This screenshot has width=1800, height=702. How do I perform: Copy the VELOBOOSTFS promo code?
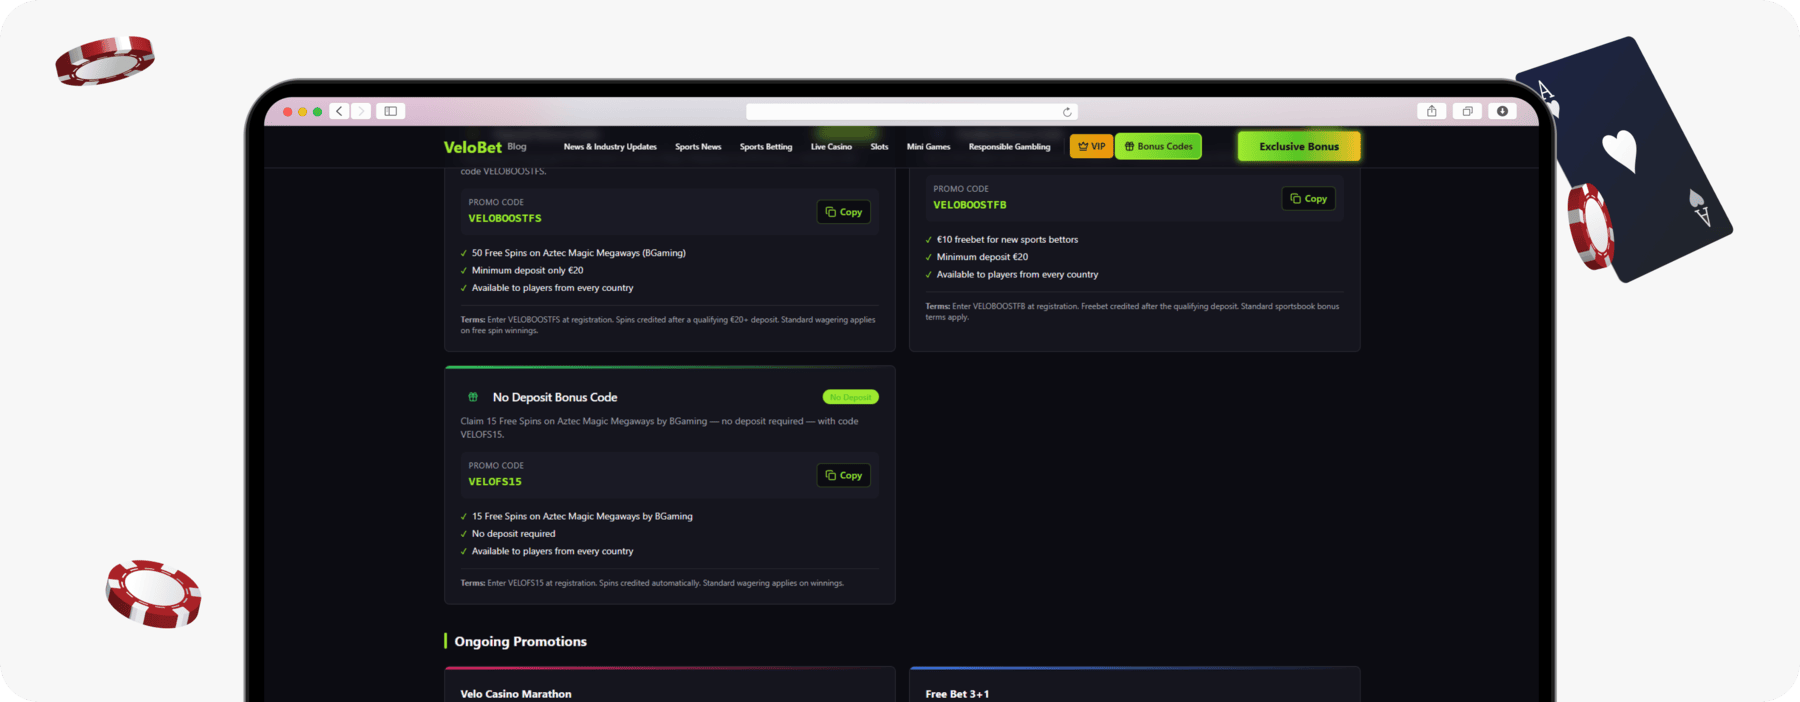[x=844, y=212]
